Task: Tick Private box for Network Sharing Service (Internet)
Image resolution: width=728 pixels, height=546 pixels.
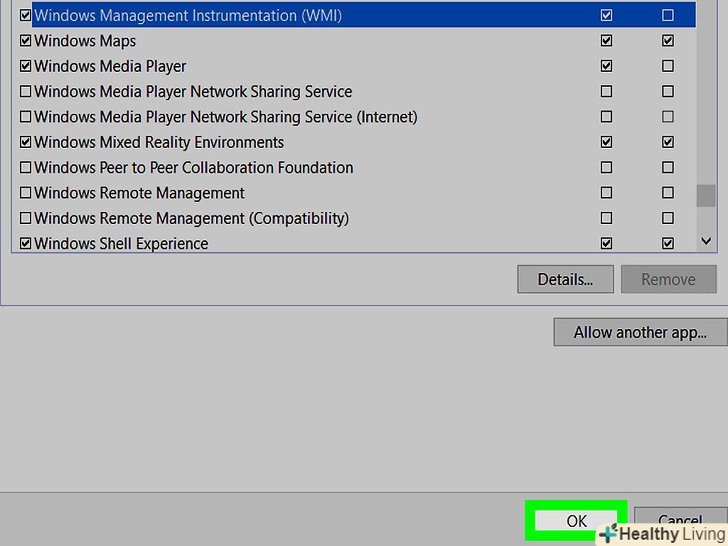Action: 606,117
